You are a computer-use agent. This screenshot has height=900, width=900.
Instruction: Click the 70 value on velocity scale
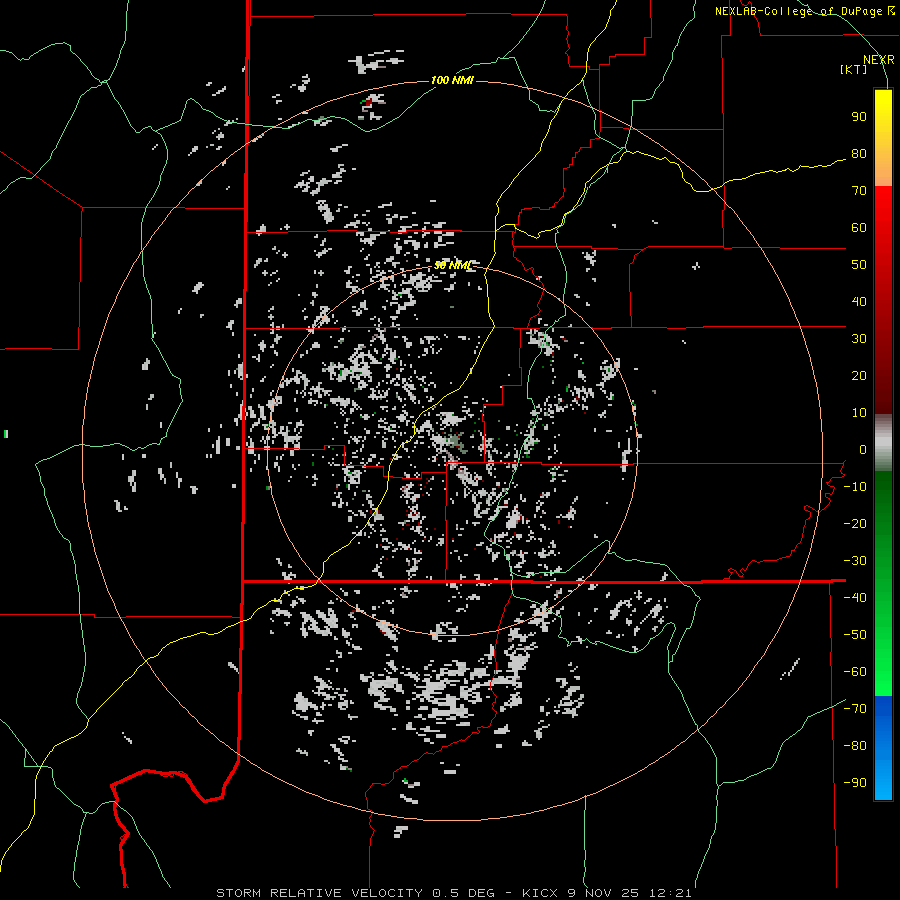pos(859,191)
